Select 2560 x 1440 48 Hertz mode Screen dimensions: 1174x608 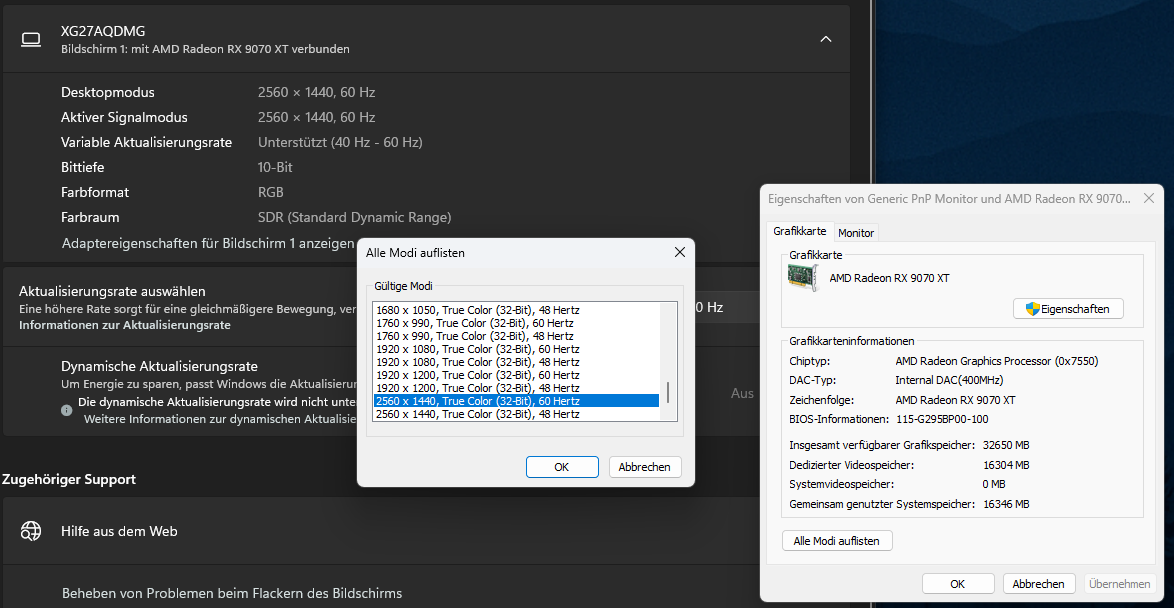(x=516, y=413)
